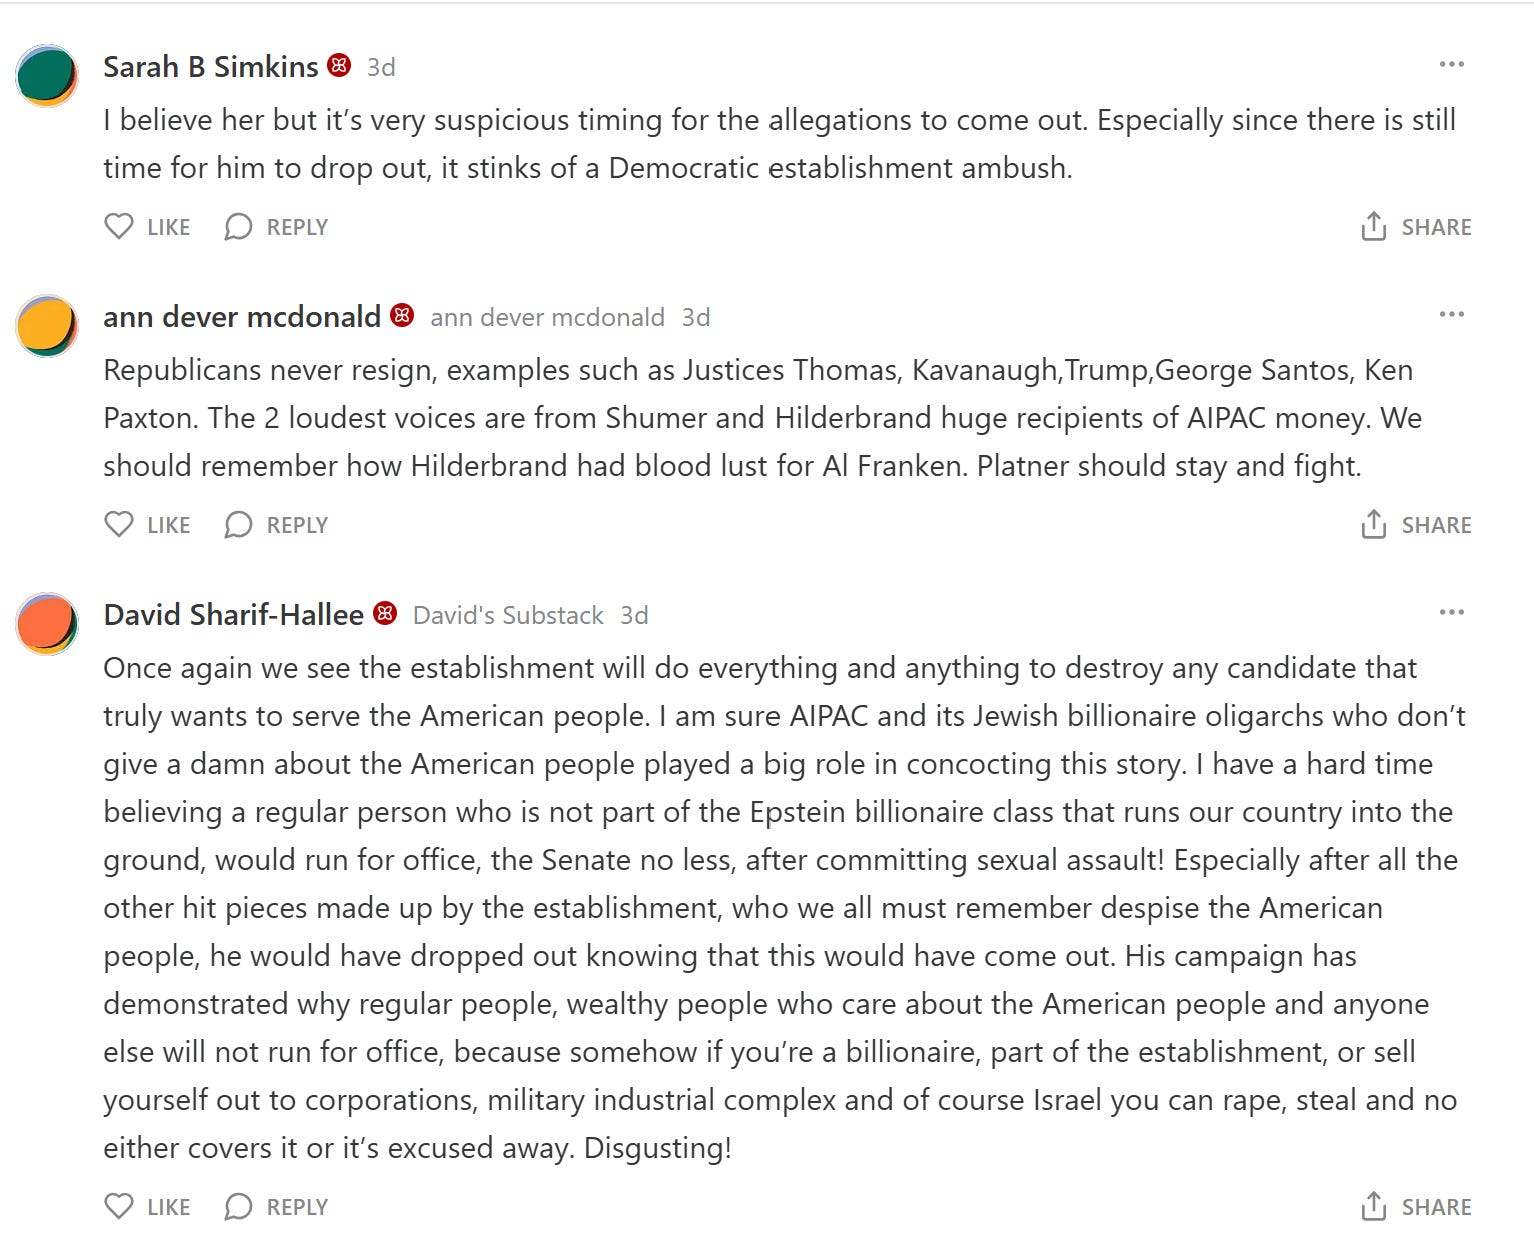
Task: Open the David's Substack publication link
Action: 508,615
